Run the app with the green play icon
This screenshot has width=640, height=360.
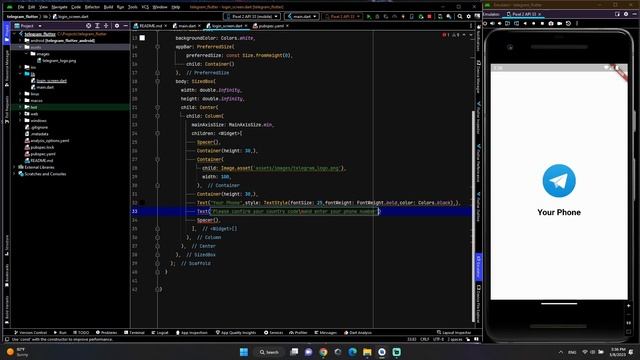(x=369, y=17)
